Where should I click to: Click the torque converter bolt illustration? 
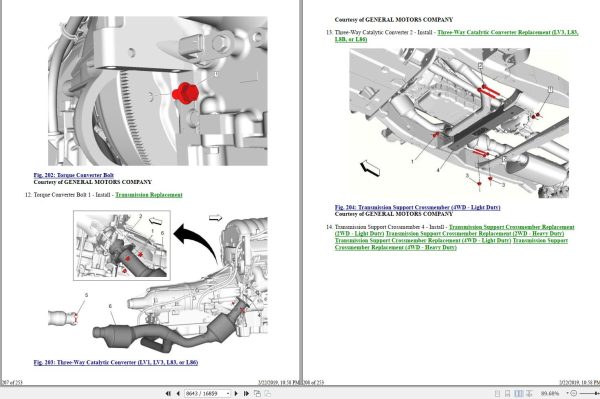(158, 91)
